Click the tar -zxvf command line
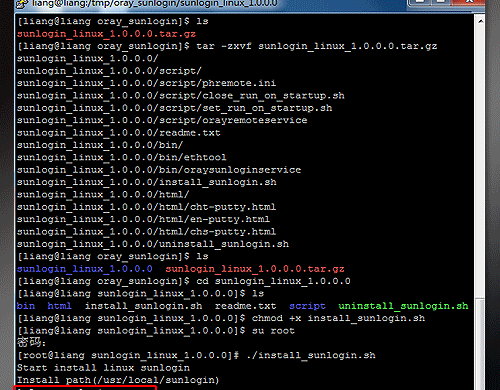 pos(227,46)
